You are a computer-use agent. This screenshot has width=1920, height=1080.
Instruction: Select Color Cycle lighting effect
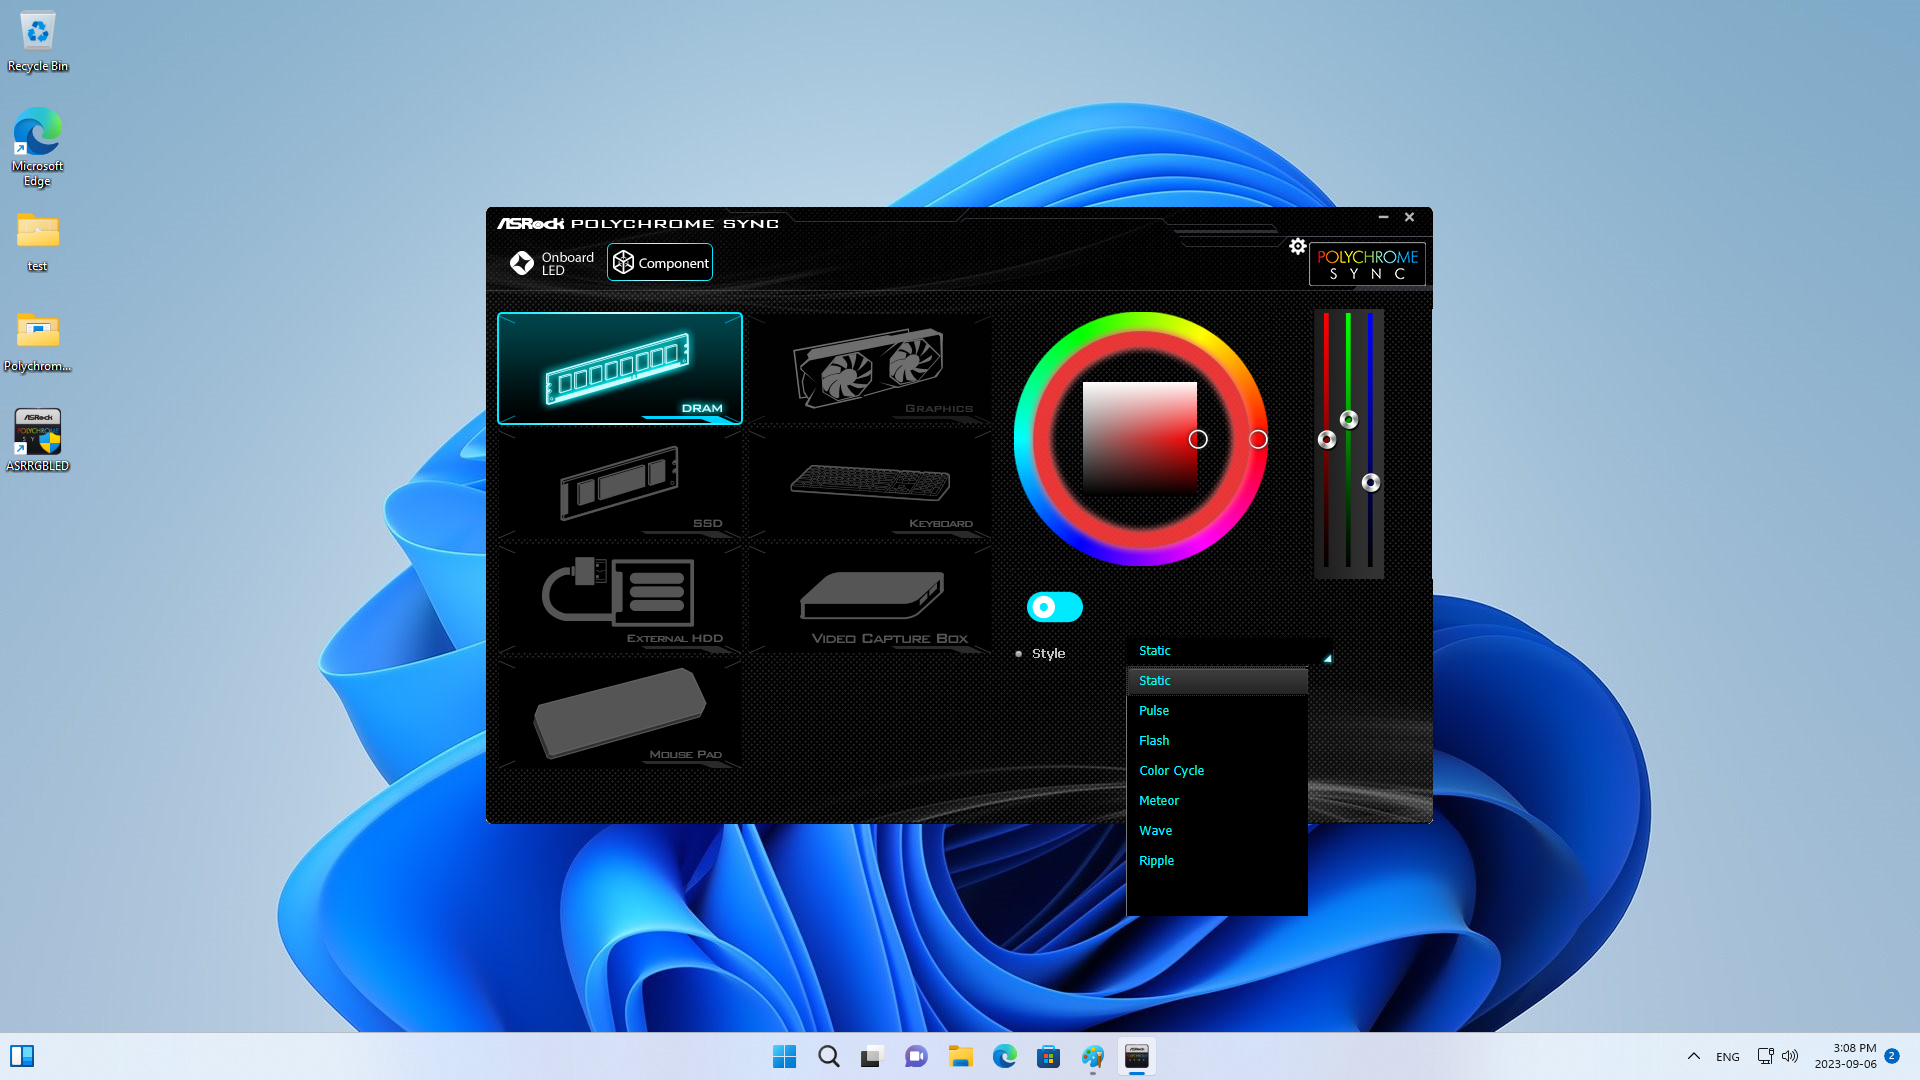pos(1171,769)
